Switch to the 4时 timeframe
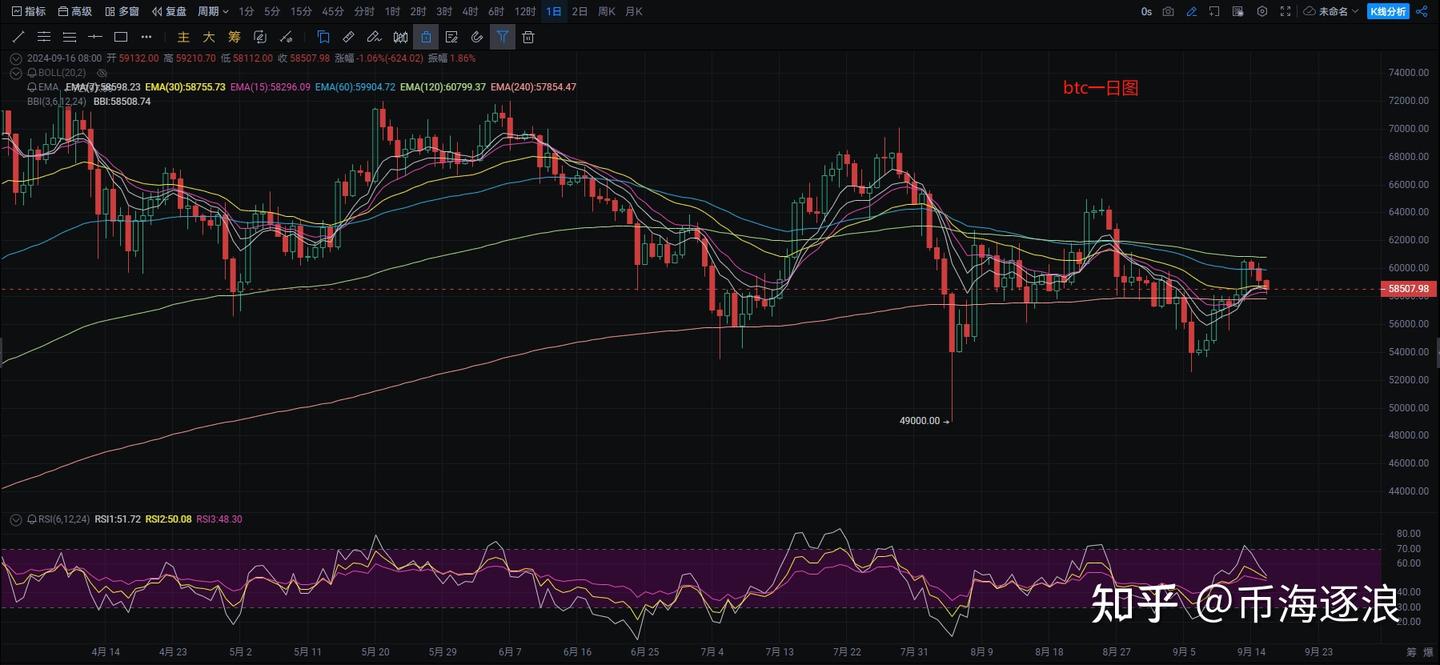1440x665 pixels. 470,11
